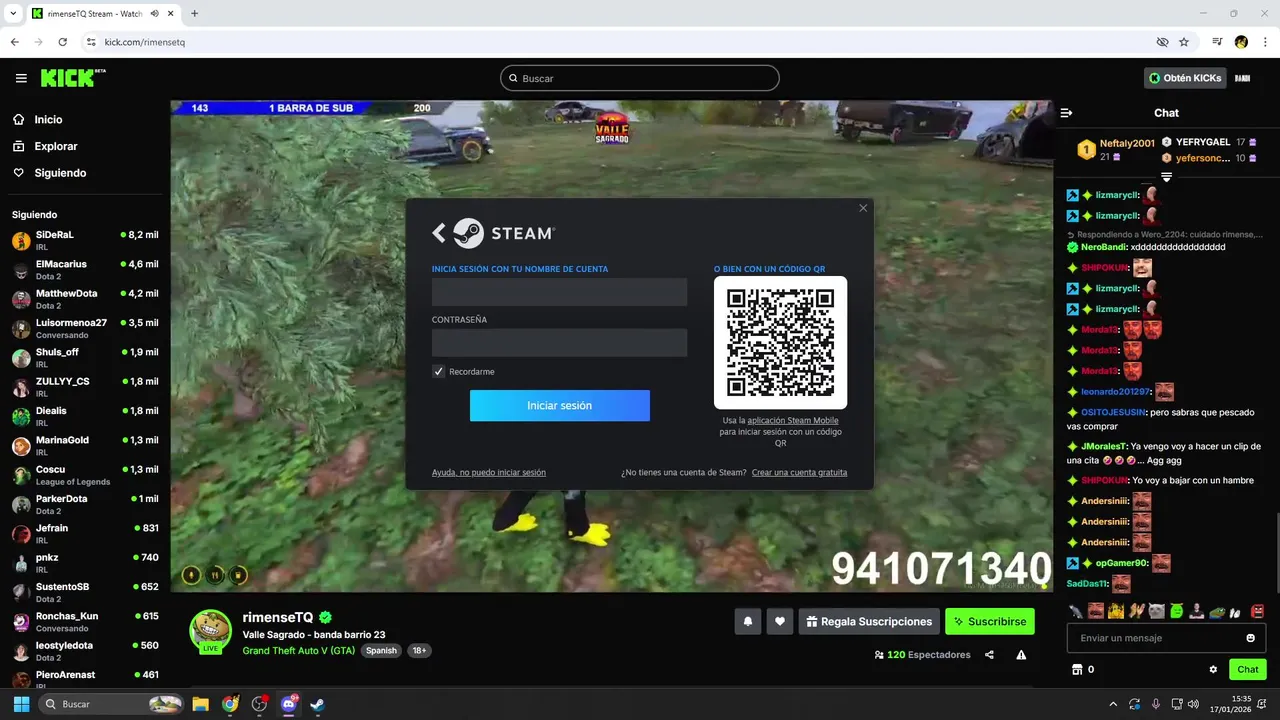This screenshot has width=1280, height=720.
Task: Toggle follow heart button for rimenseTQ
Action: pyautogui.click(x=780, y=621)
